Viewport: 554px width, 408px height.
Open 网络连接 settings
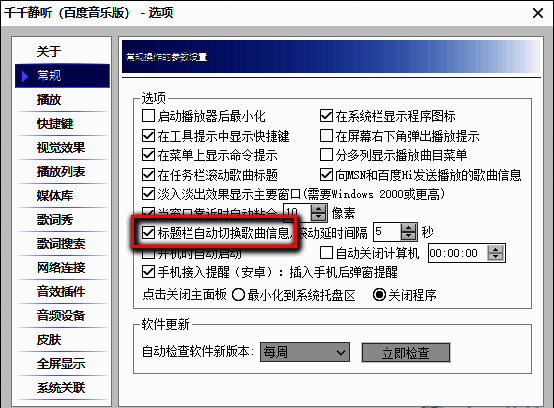(62, 268)
